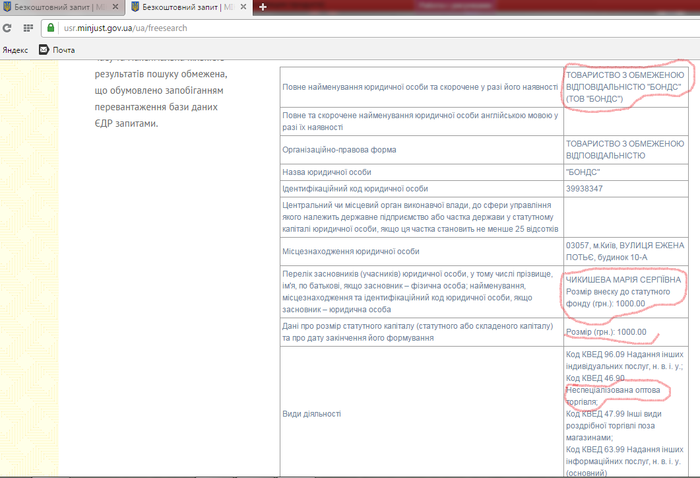Switch to the first Безкоштовний запит tab
The width and height of the screenshot is (700, 478).
(x=61, y=7)
